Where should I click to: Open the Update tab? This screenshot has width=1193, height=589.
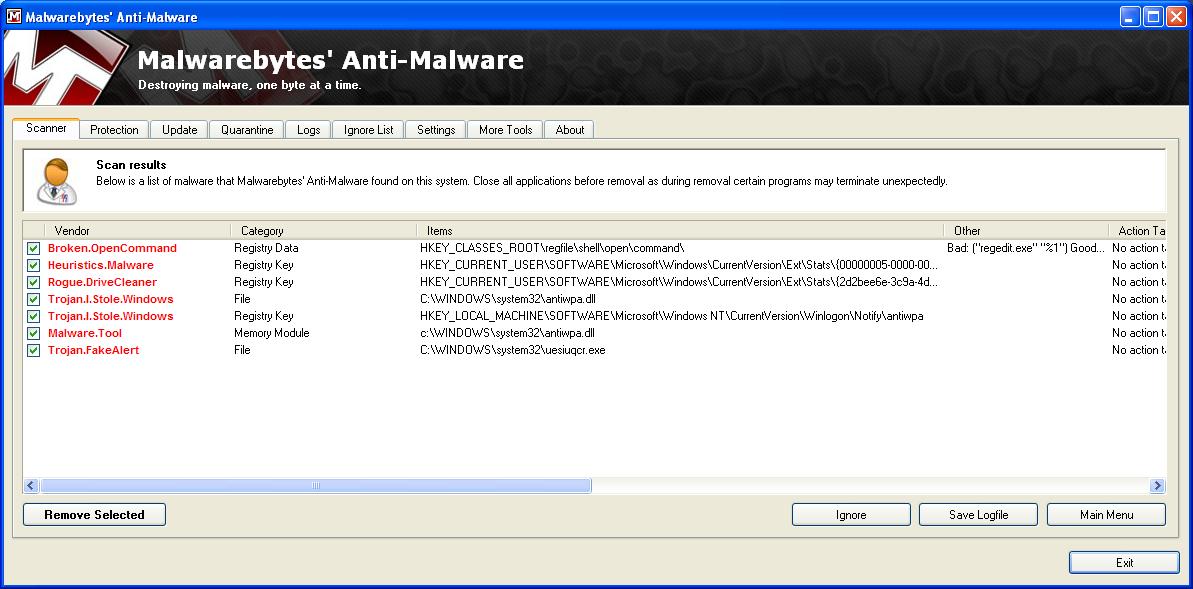[x=180, y=130]
